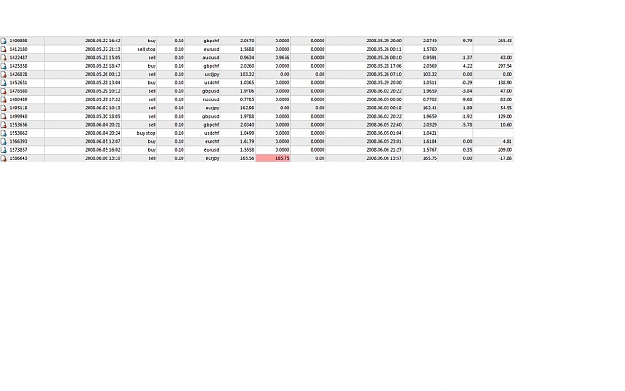
Task: Click the swap value 0.35
Action: [467, 150]
